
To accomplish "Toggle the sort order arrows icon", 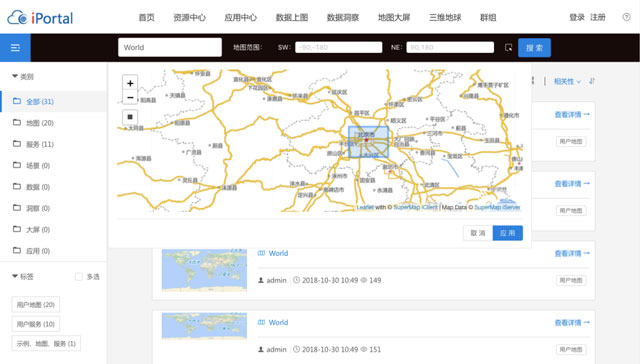I will pyautogui.click(x=592, y=81).
